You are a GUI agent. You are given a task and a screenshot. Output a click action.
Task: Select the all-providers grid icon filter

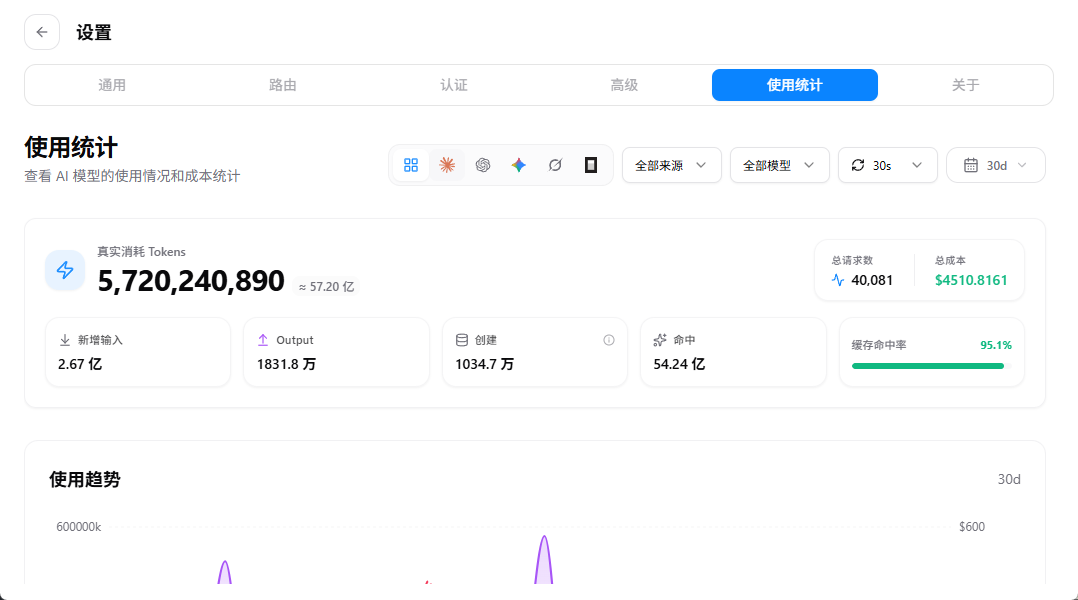tap(411, 165)
